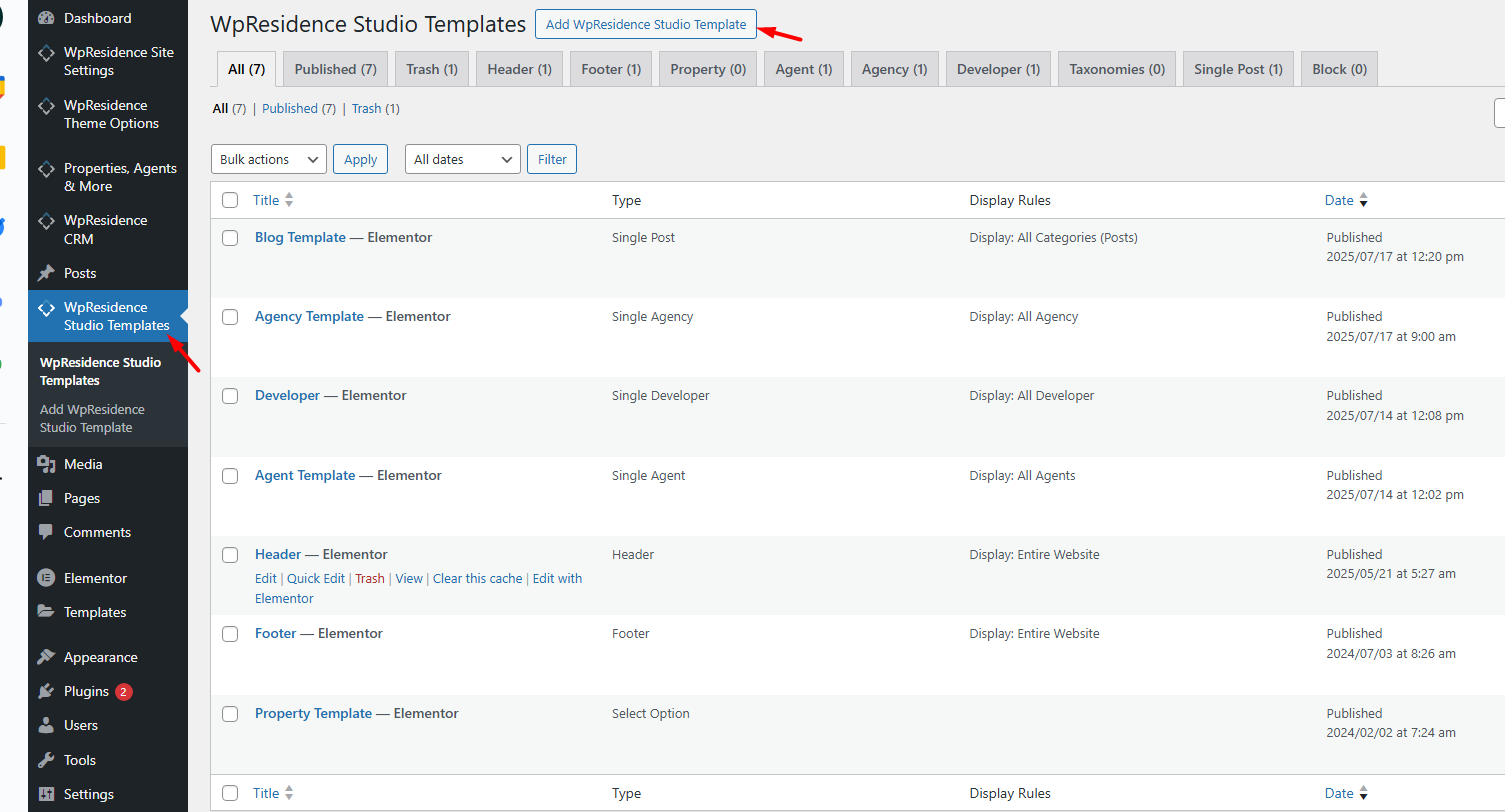Click the Elementor logo icon
The height and width of the screenshot is (812, 1505).
pos(46,578)
